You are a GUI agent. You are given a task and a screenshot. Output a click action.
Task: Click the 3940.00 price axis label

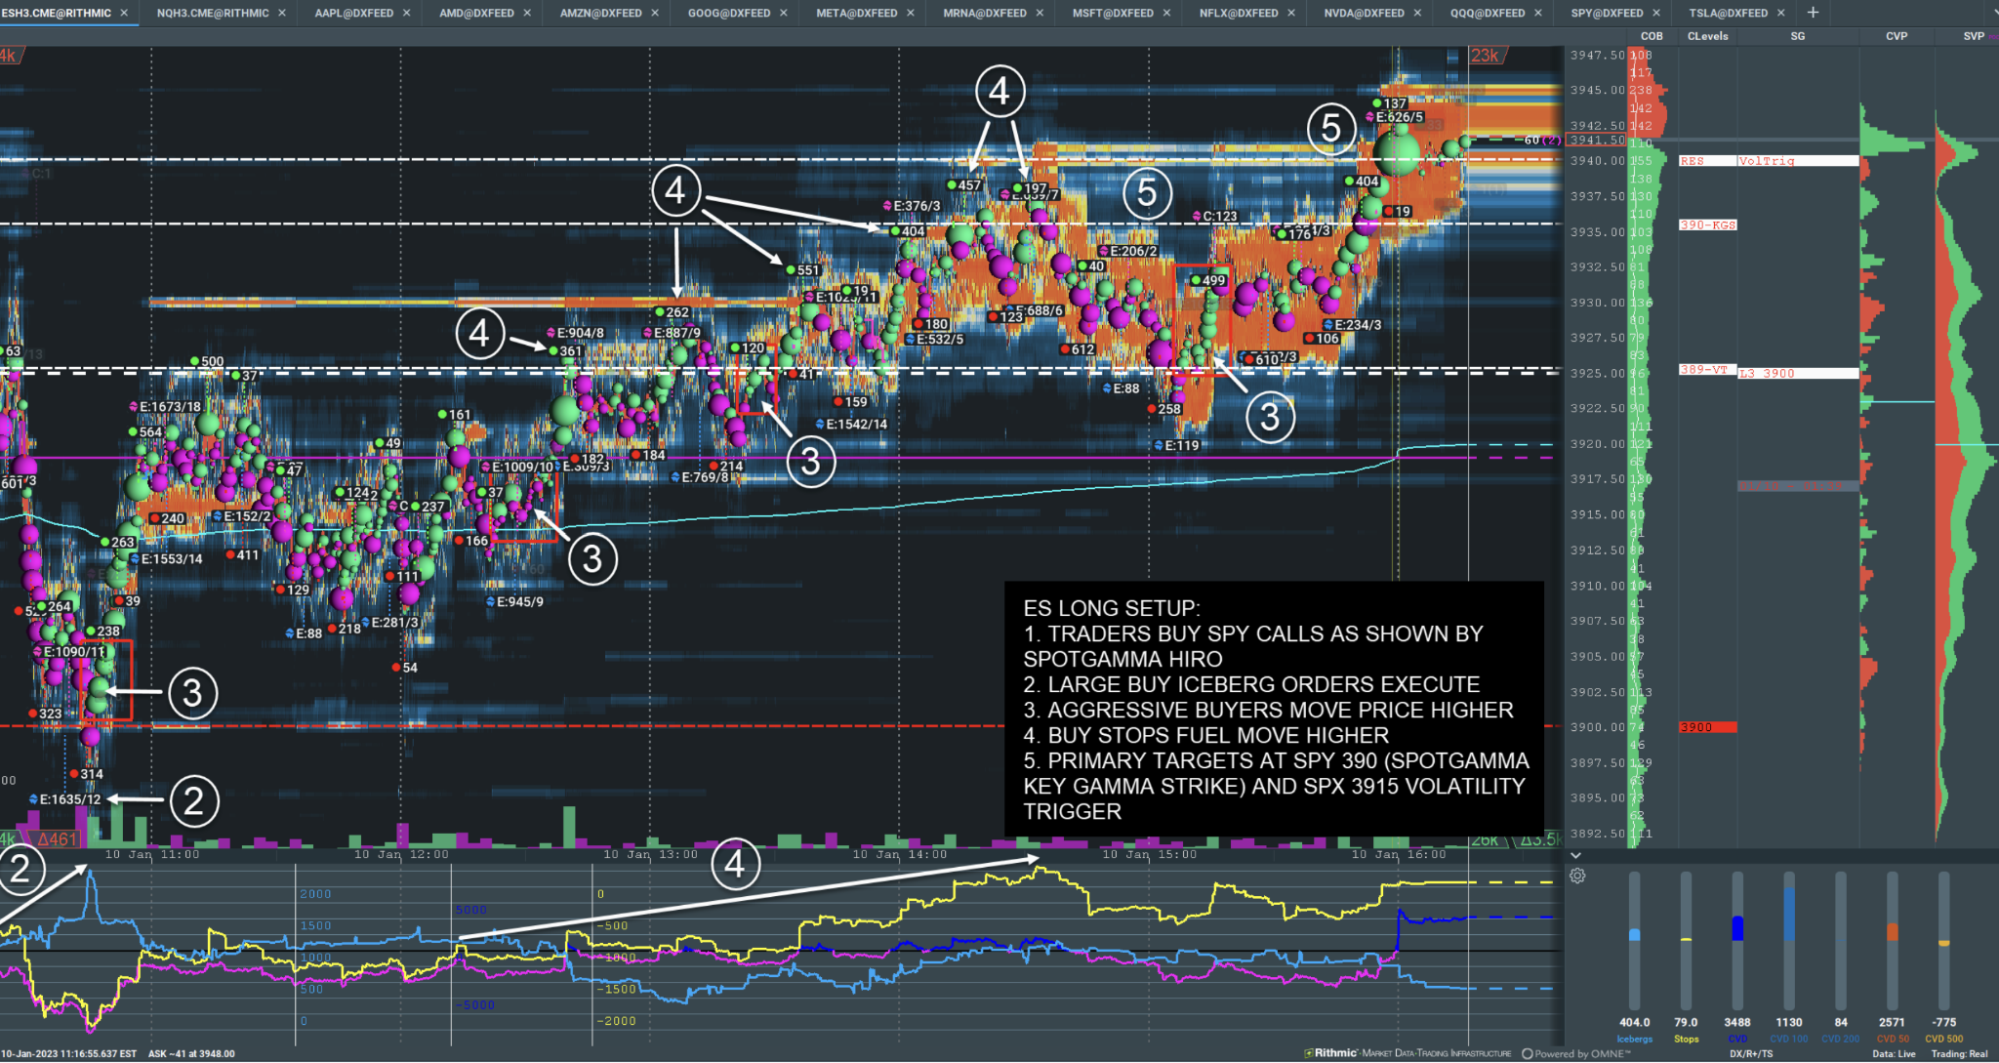coord(1597,161)
